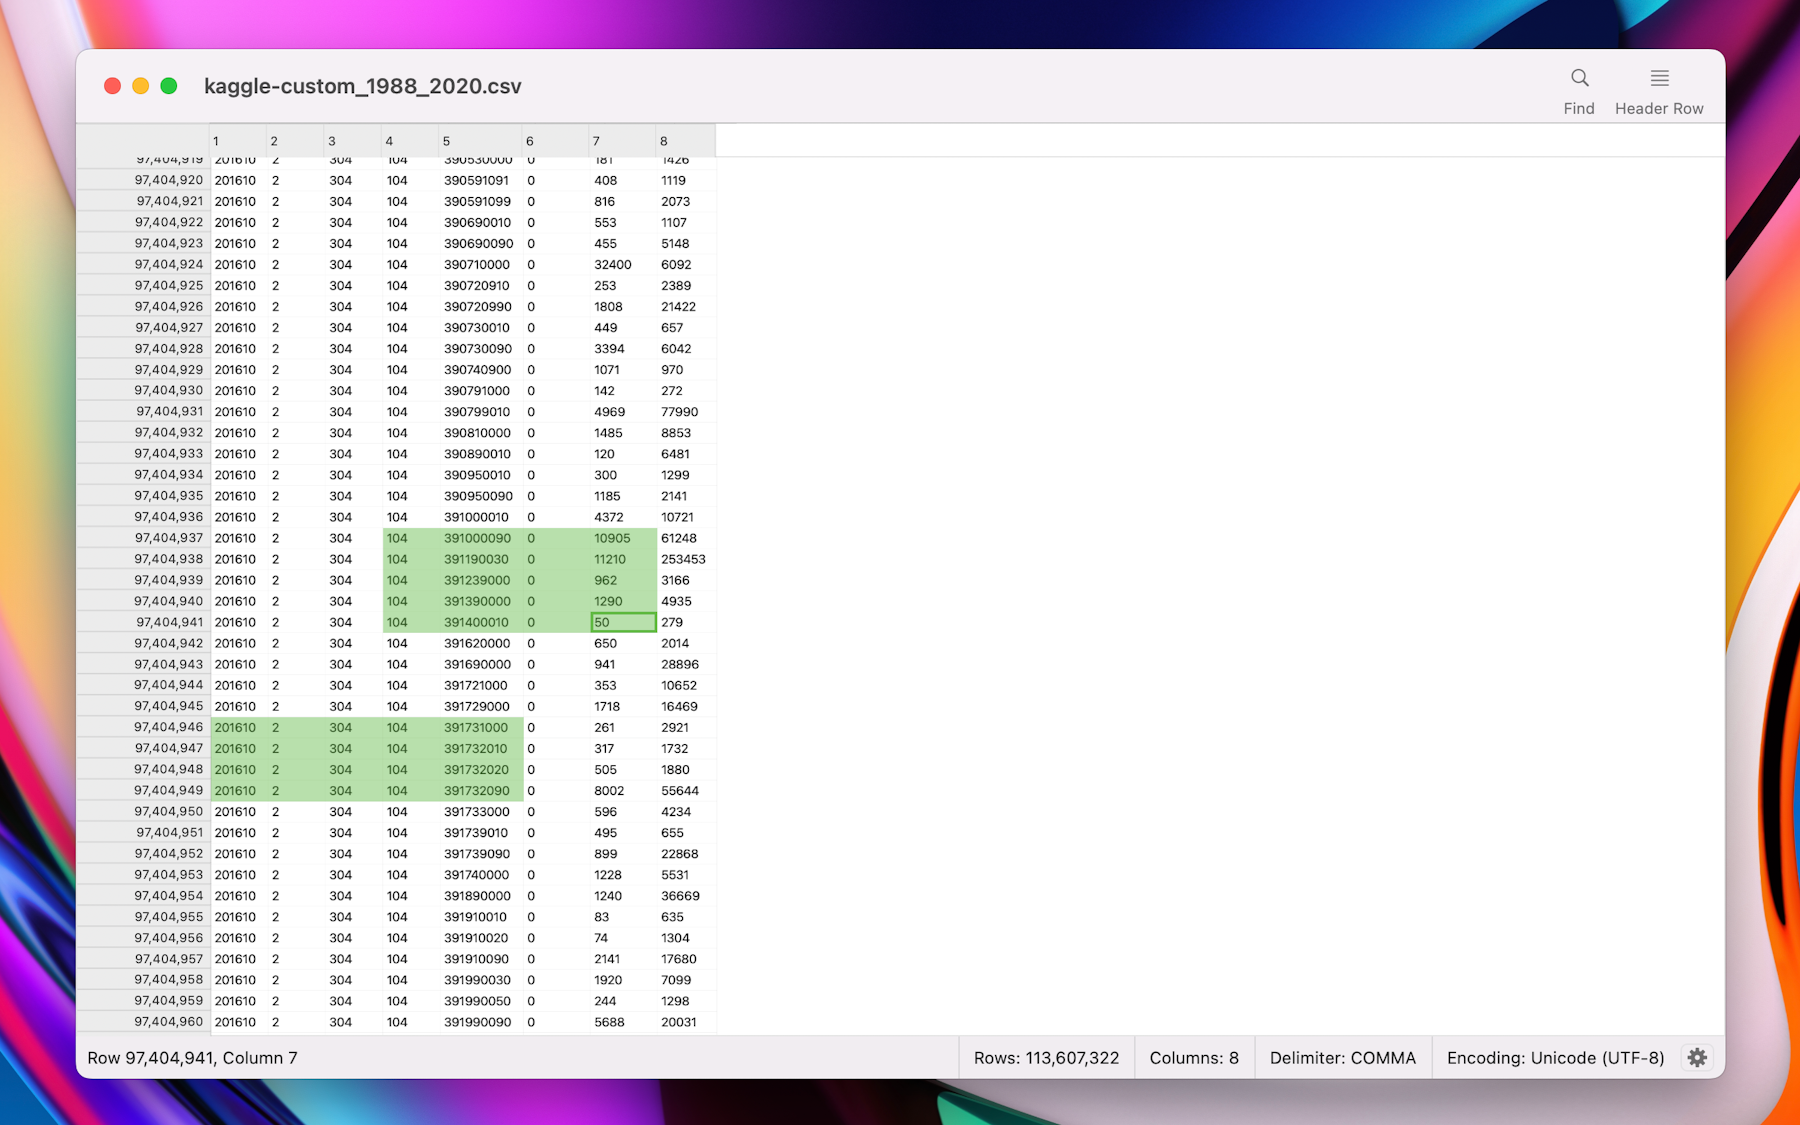Click the Delimiter: COMMA status item
Screen dimensions: 1800x1125
click(1342, 1057)
